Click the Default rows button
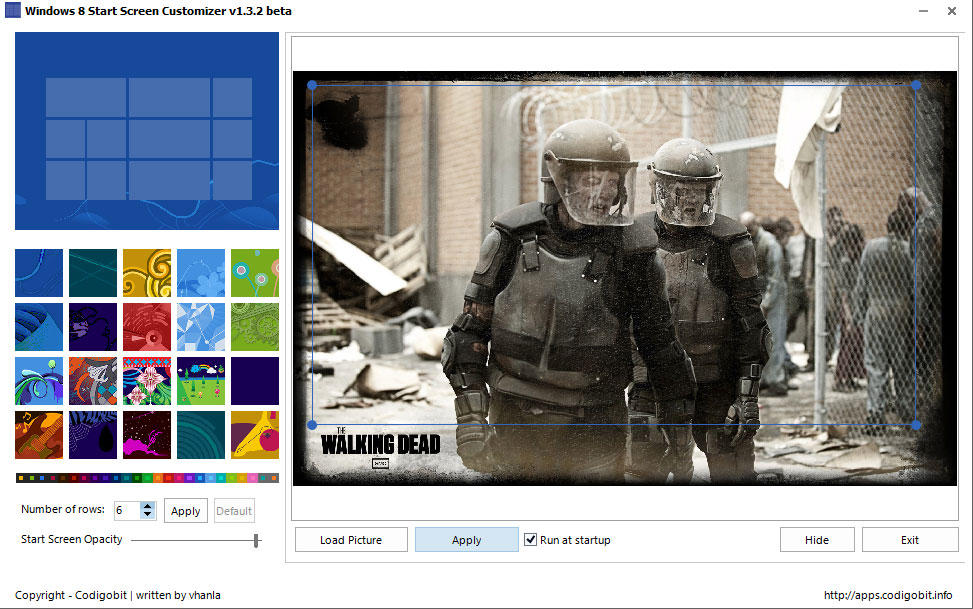 click(234, 511)
